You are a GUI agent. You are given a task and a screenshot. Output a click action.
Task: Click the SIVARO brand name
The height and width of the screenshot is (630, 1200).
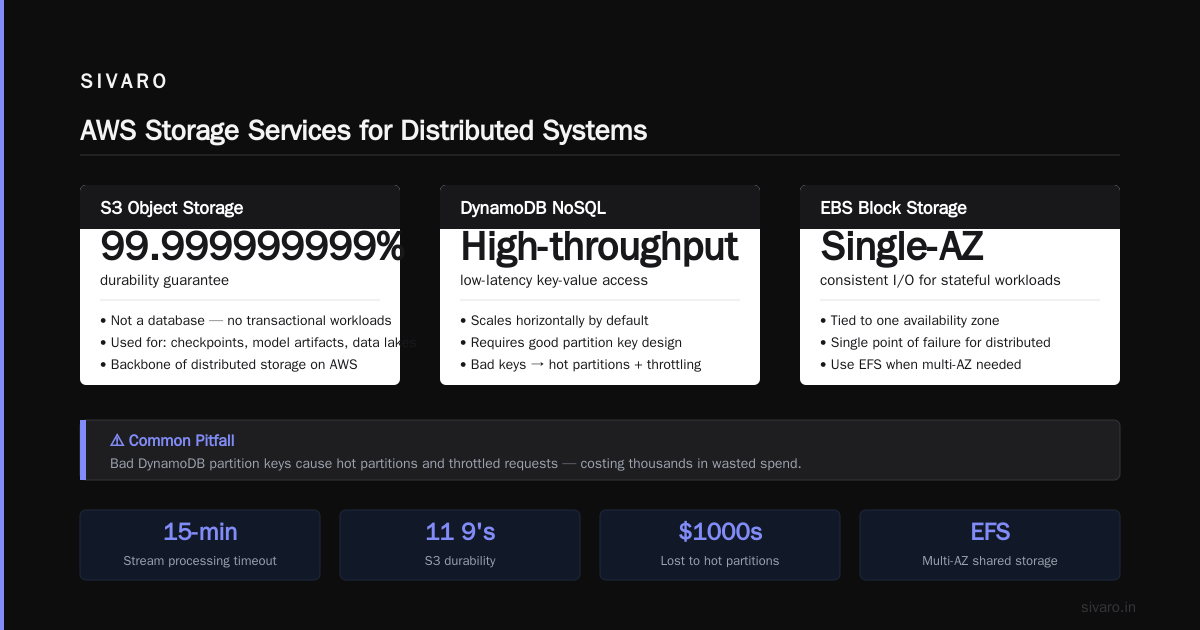click(124, 82)
